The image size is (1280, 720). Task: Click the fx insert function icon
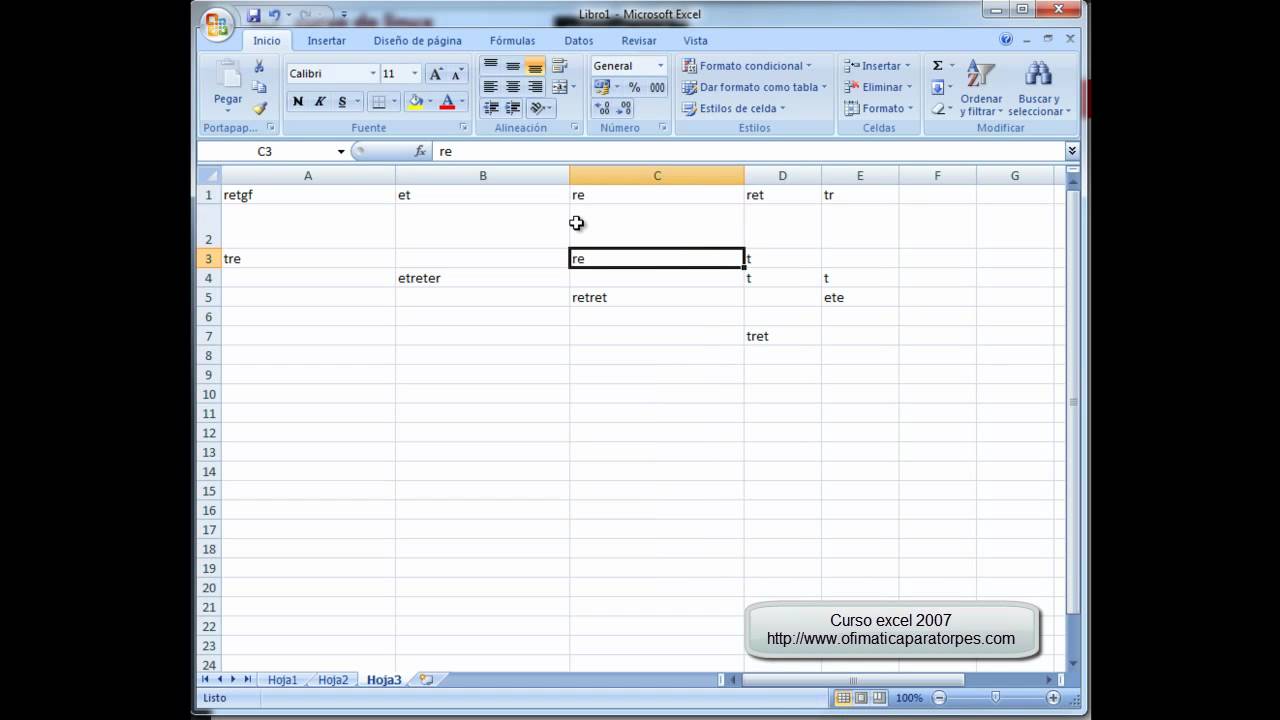(x=421, y=151)
